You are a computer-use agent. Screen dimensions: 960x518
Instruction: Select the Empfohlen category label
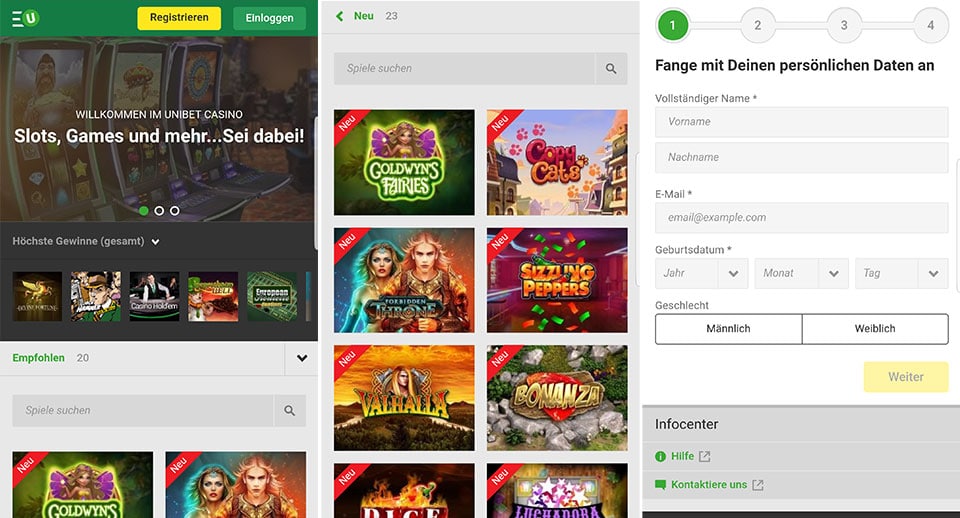(38, 358)
